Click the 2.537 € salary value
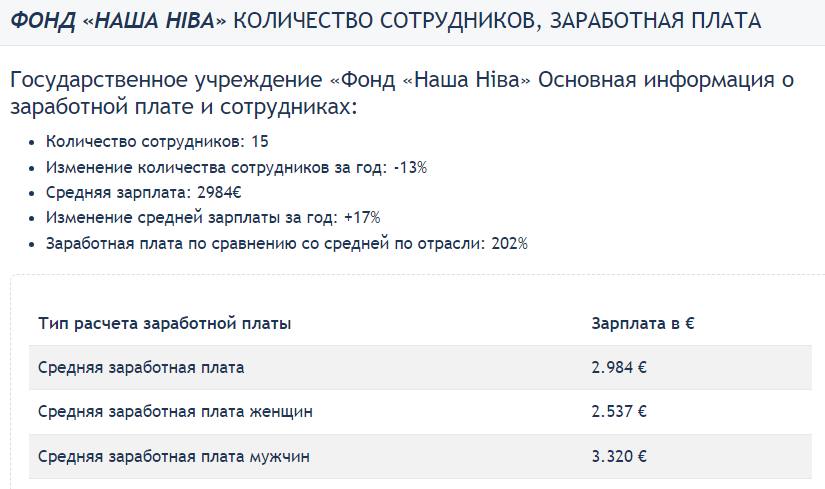Screen dimensions: 825x489 click(x=619, y=412)
